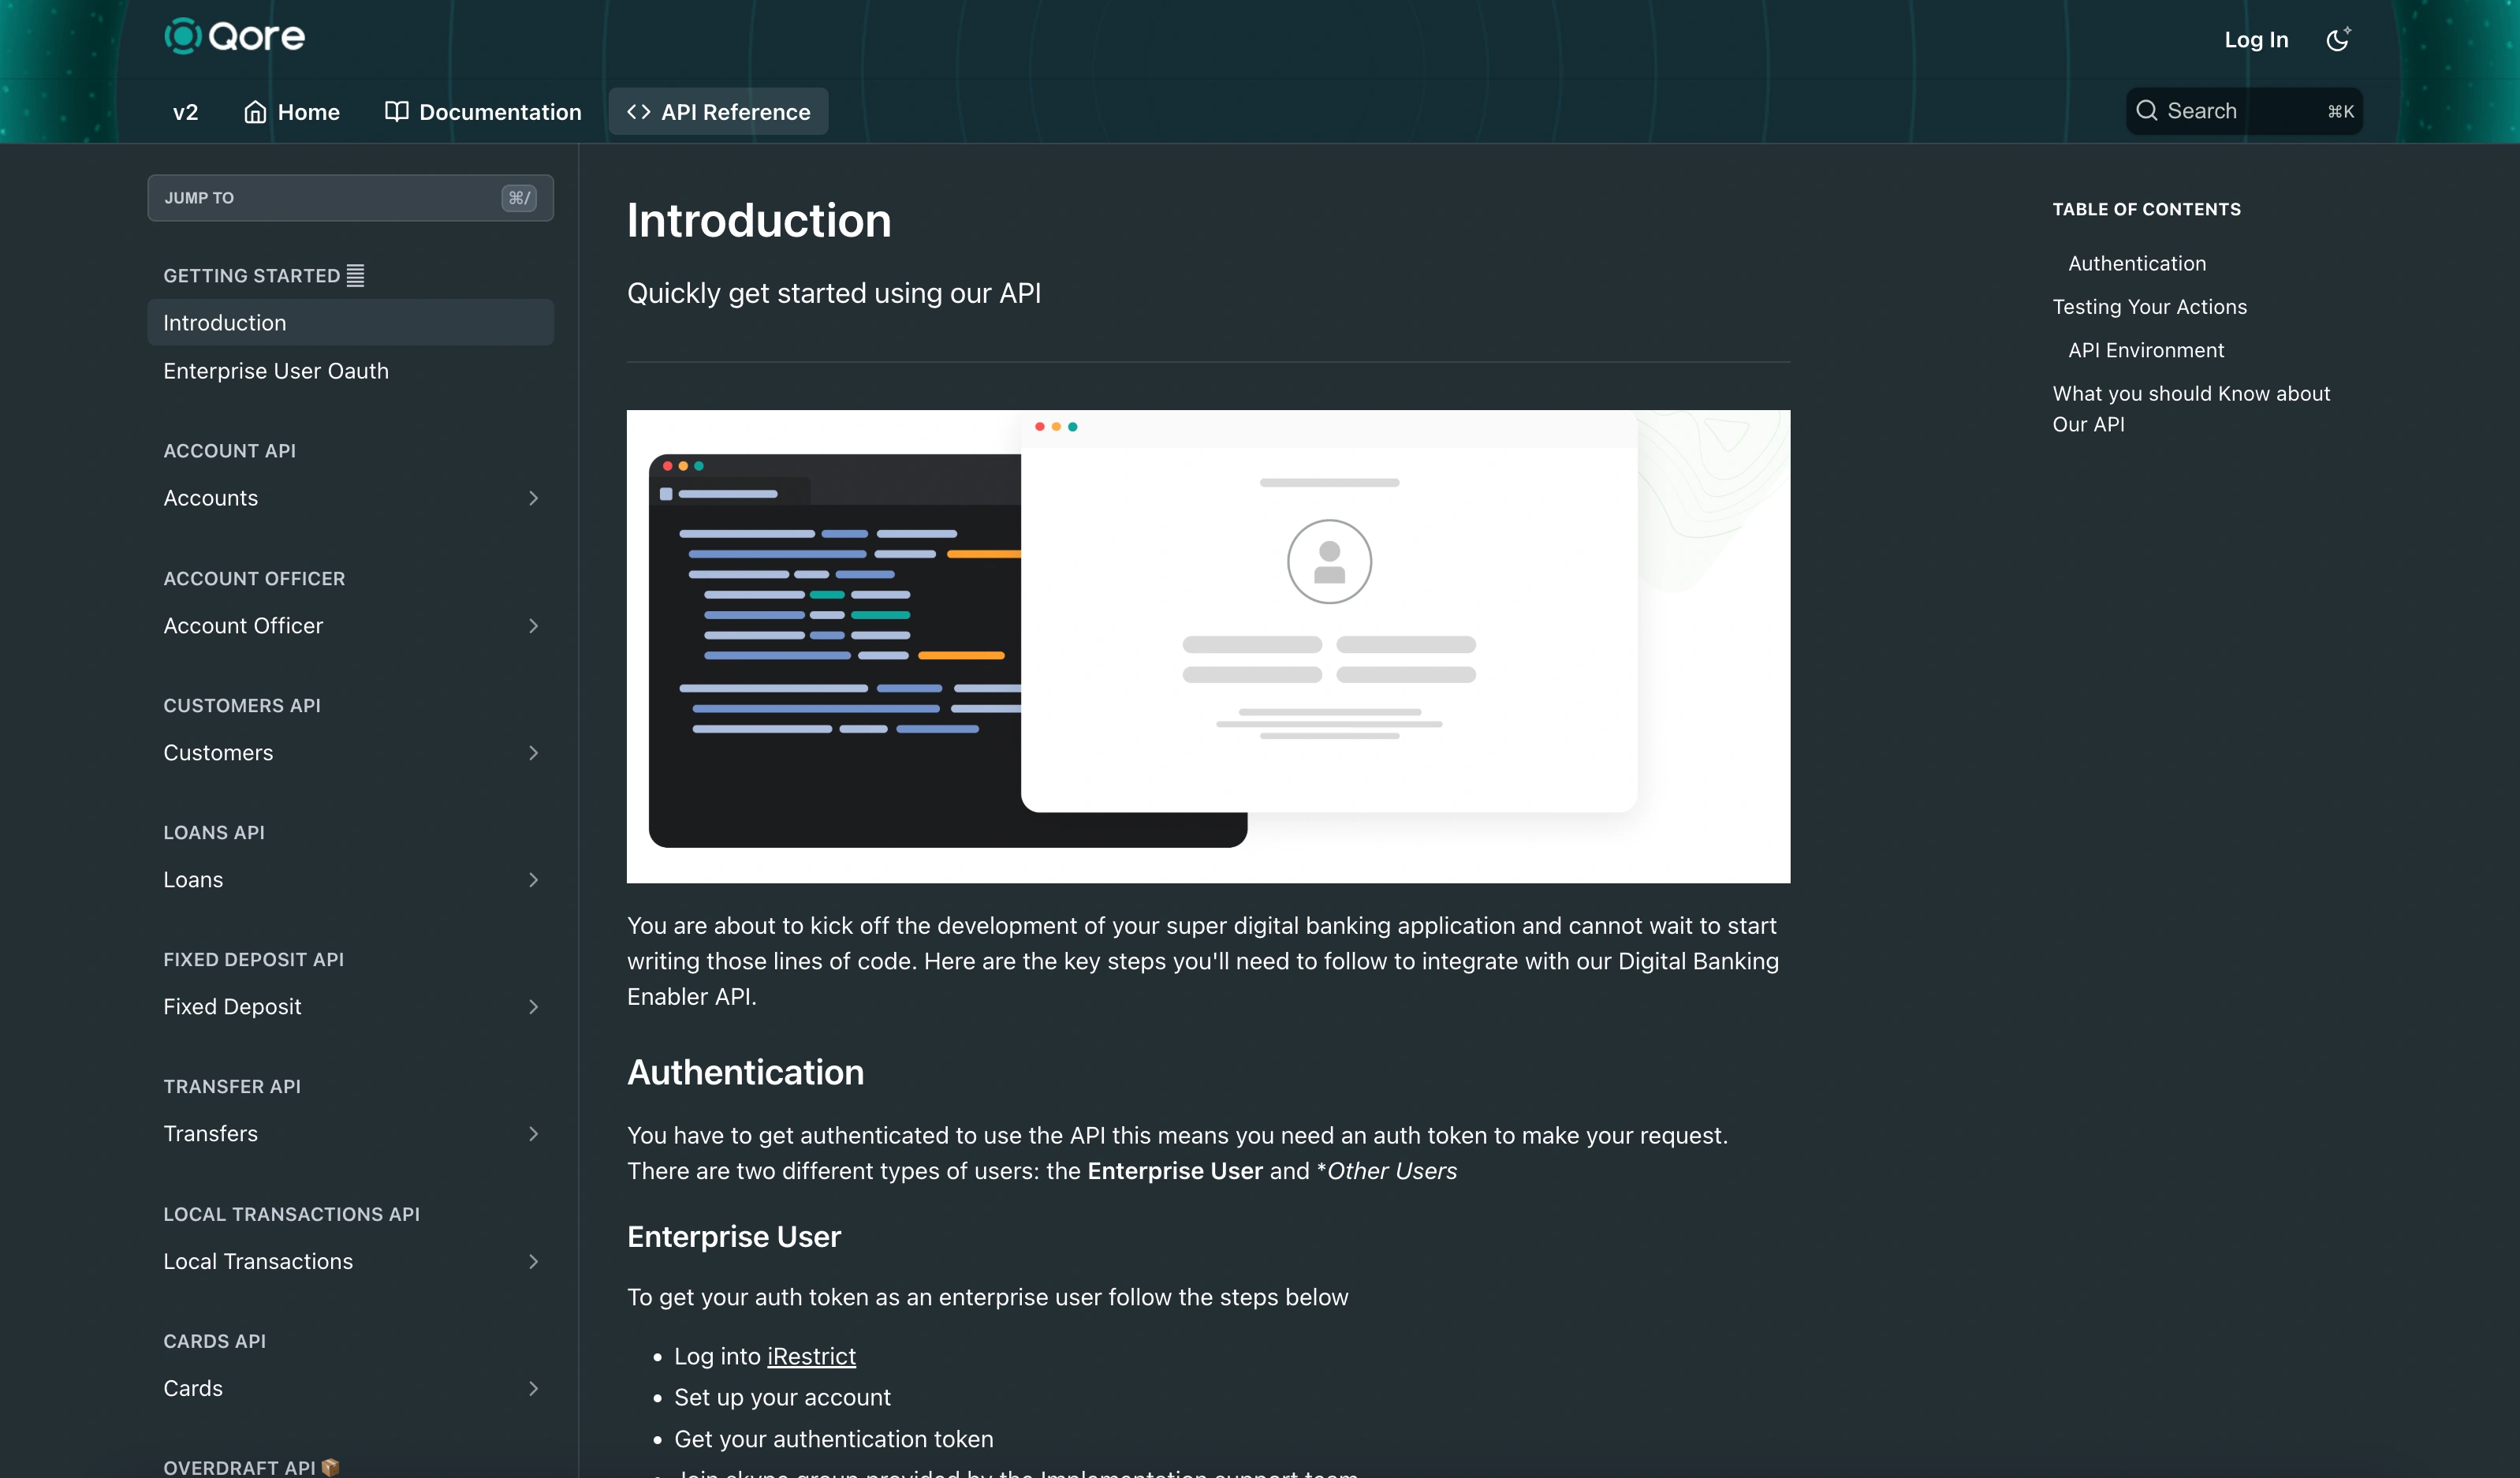Viewport: 2520px width, 1478px height.
Task: Expand the Accounts chevron
Action: [533, 498]
